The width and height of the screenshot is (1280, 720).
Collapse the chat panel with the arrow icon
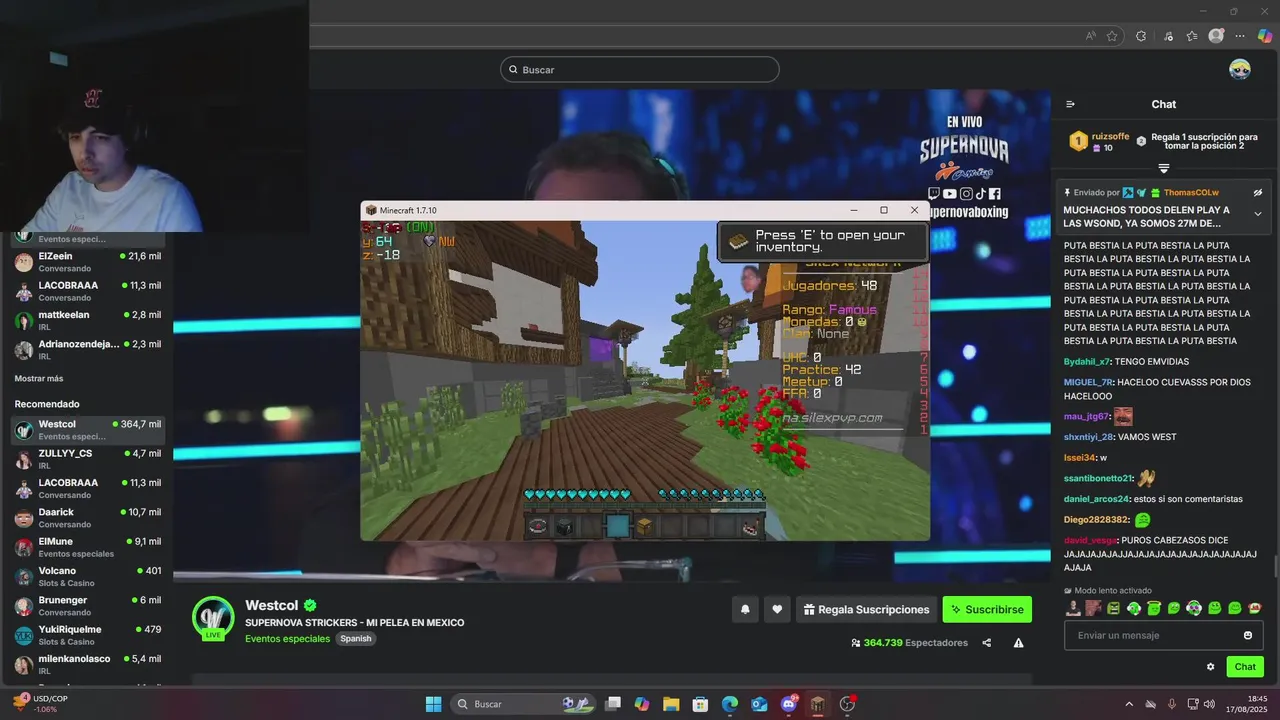pos(1070,104)
